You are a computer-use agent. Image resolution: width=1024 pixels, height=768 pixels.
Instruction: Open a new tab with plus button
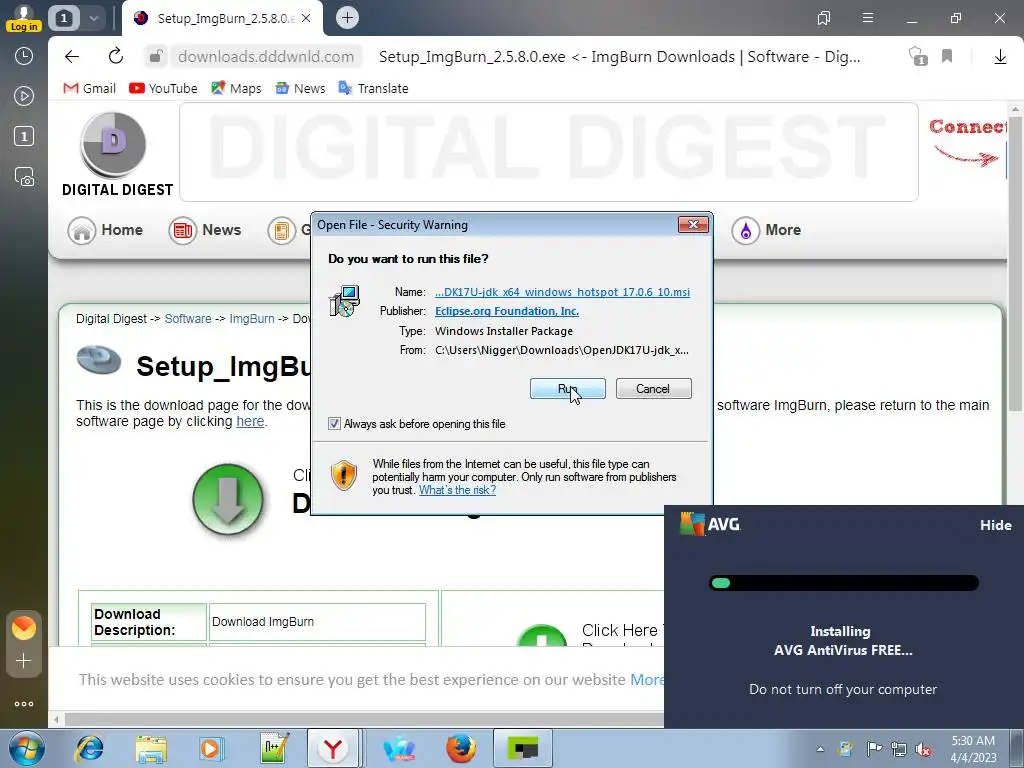(x=347, y=18)
